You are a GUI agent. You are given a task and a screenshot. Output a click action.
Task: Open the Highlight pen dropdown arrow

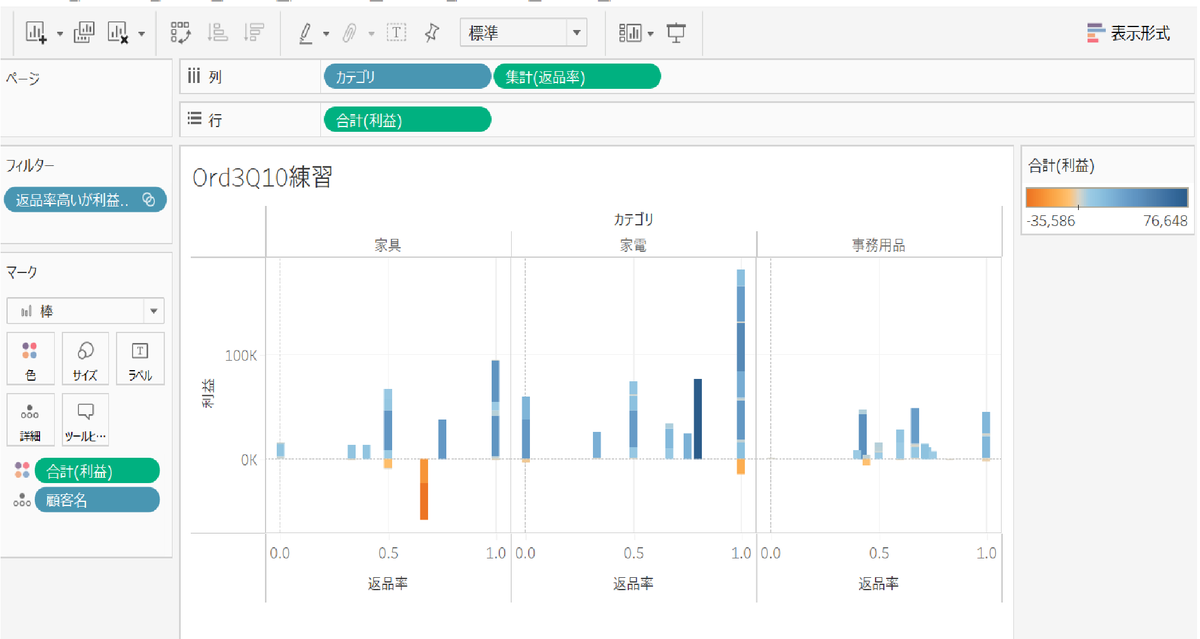tap(326, 34)
